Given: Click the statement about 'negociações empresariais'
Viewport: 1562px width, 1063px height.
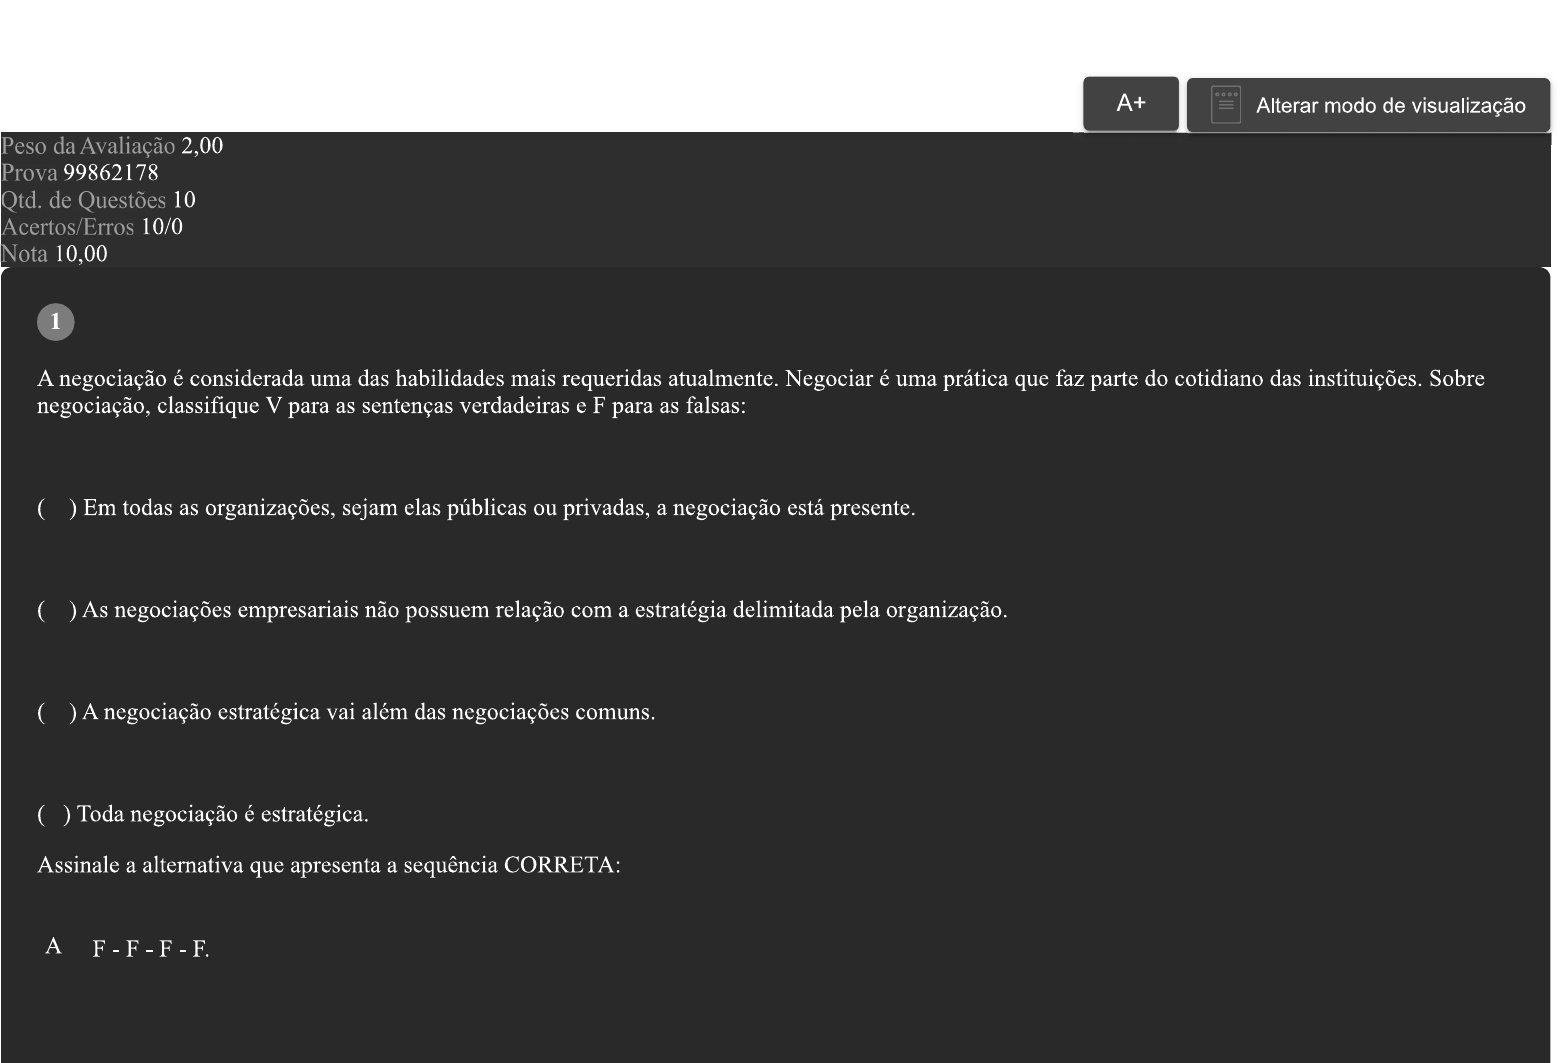Looking at the screenshot, I should point(544,610).
